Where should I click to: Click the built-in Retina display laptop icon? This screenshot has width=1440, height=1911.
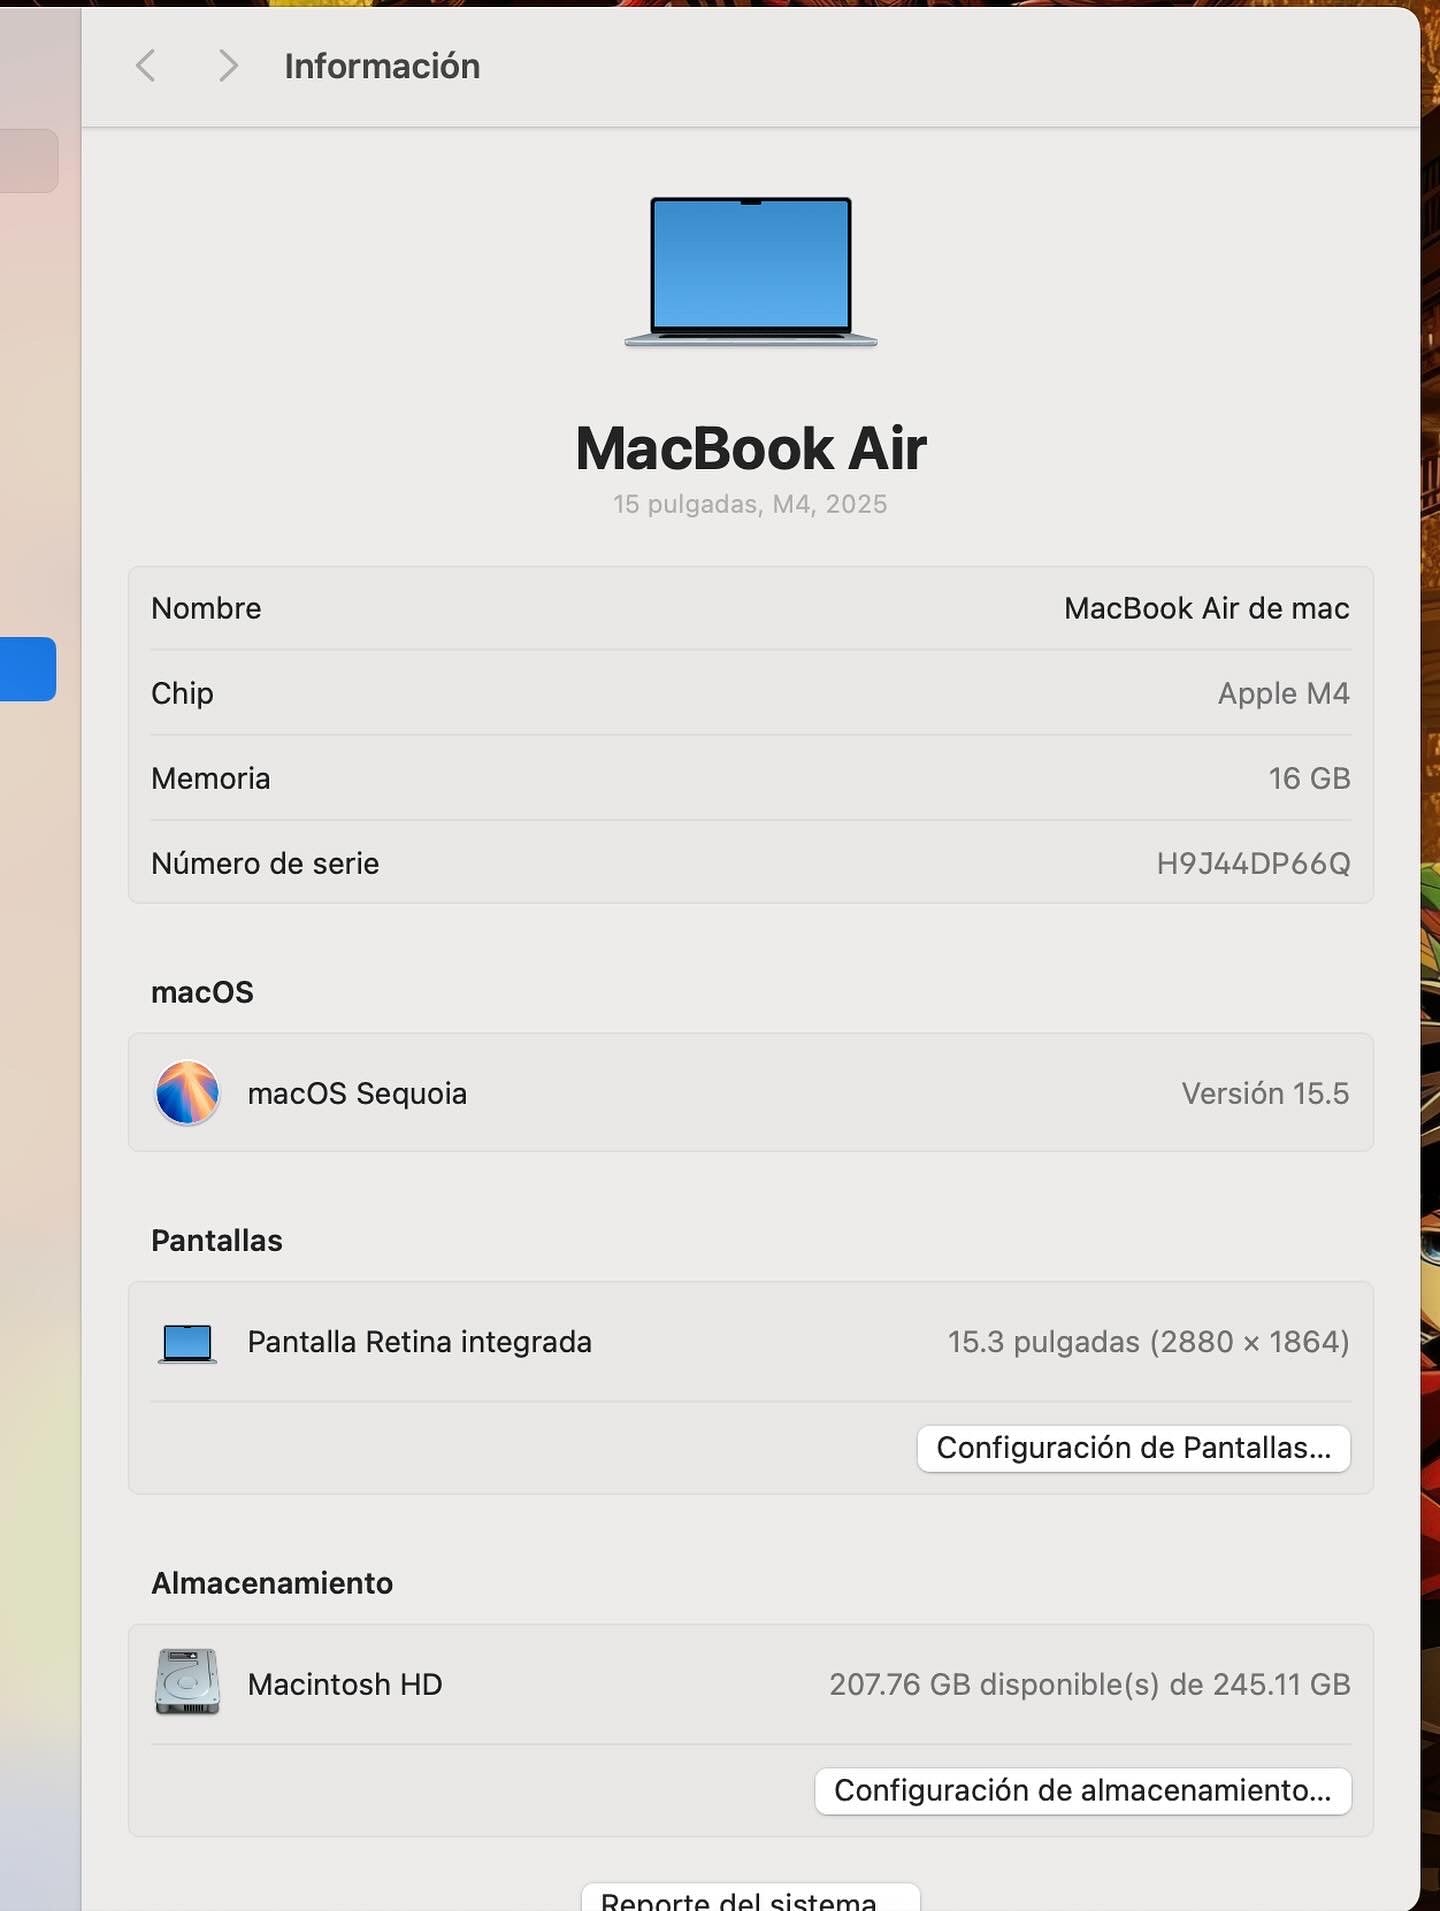pos(187,1343)
